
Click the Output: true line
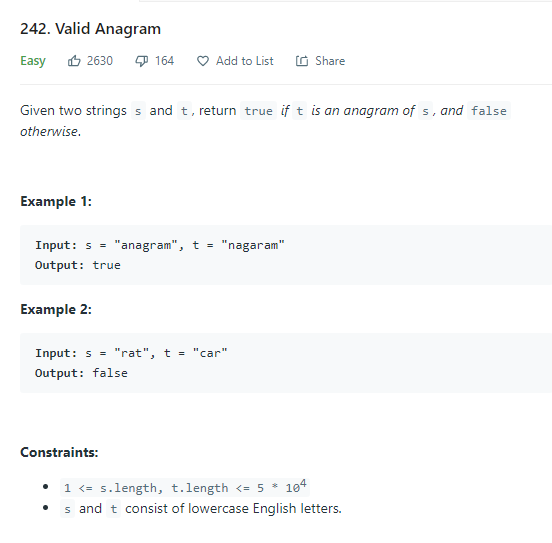click(x=78, y=265)
